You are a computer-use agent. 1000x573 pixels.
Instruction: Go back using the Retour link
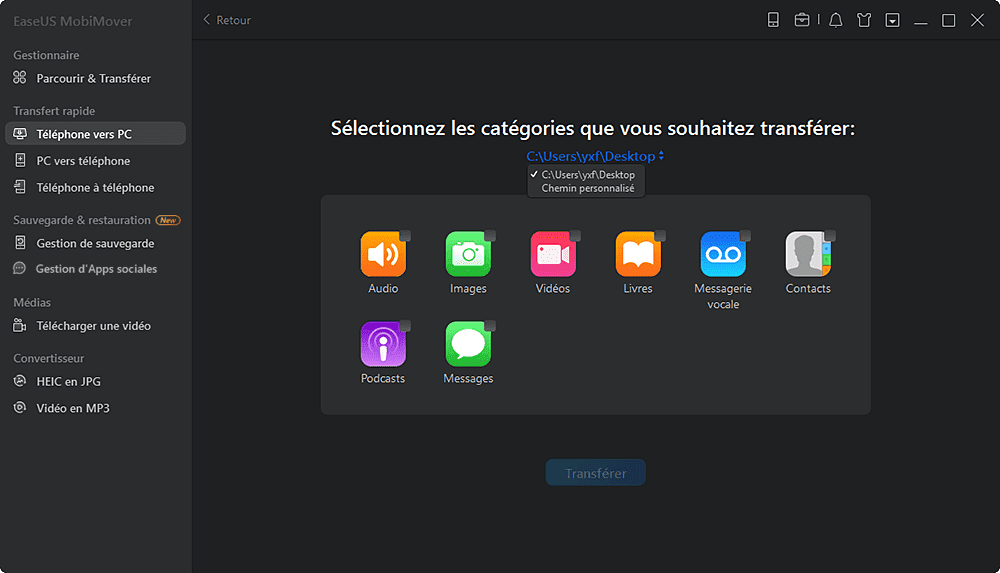click(x=227, y=20)
